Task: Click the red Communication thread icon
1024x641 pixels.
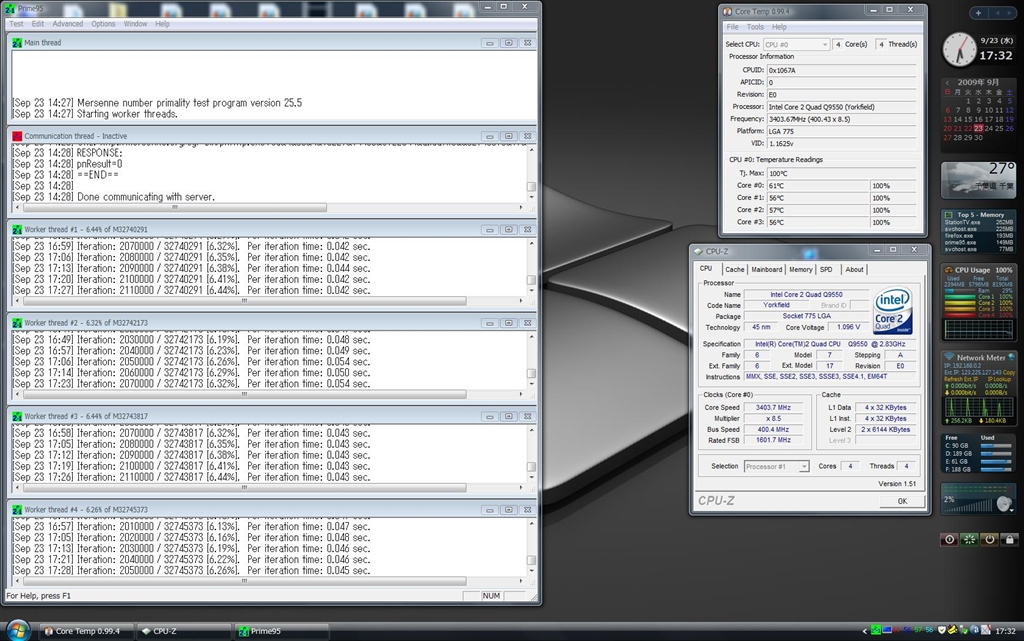Action: click(x=17, y=136)
